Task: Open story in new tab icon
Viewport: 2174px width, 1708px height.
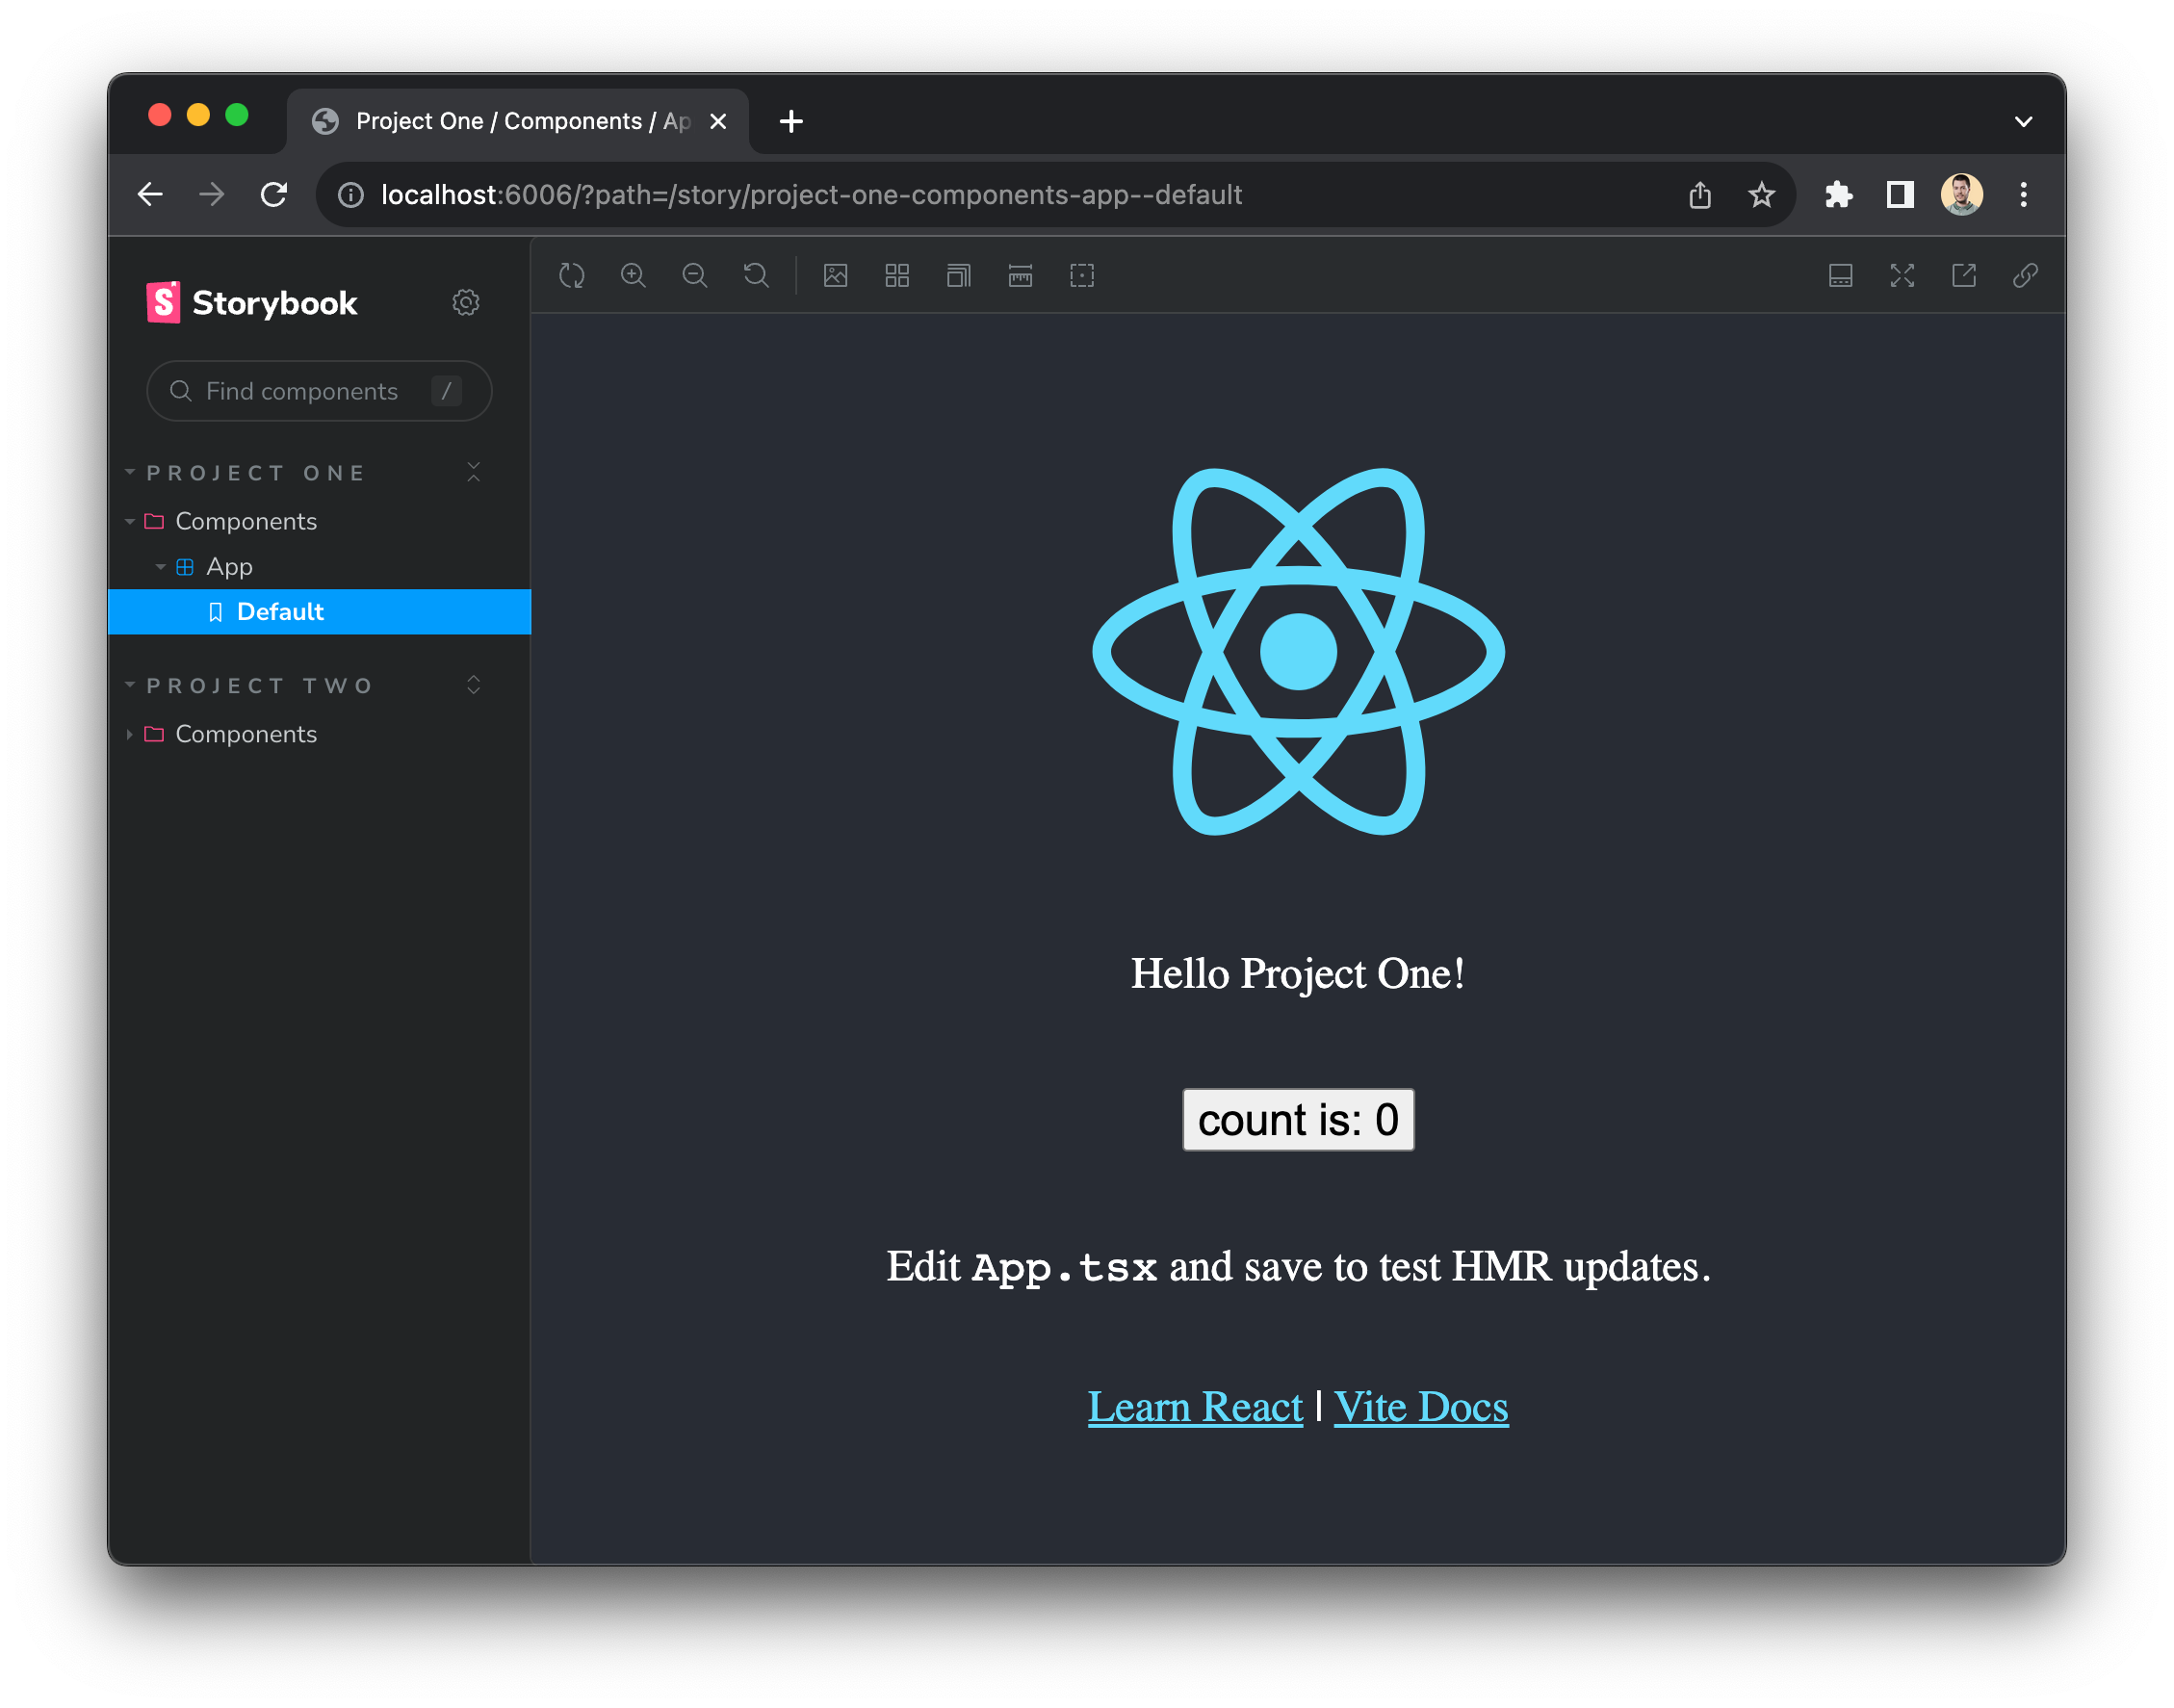Action: (1964, 275)
